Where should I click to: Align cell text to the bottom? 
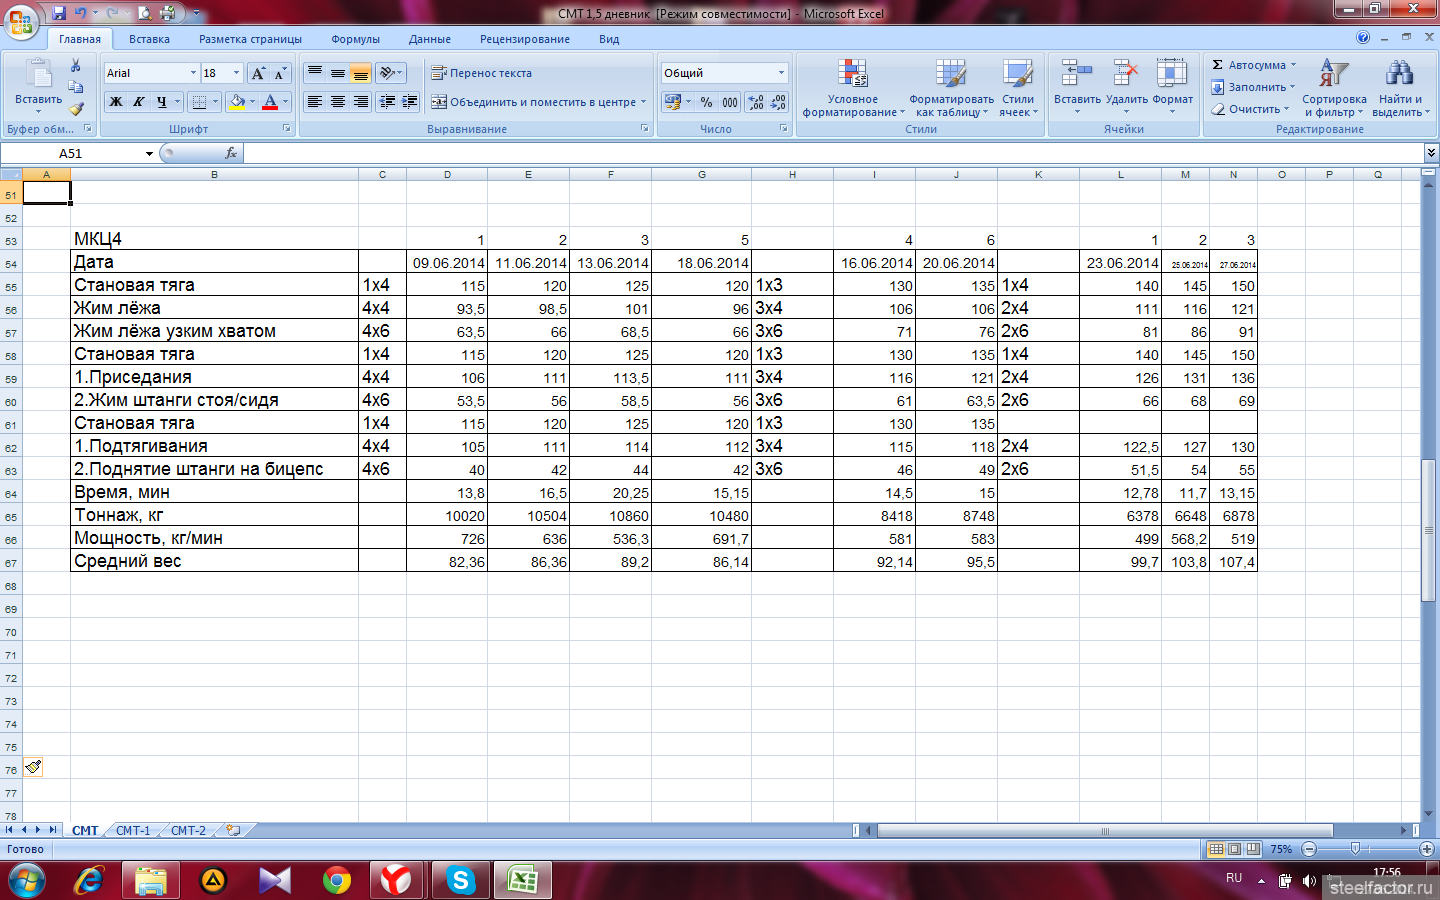(361, 73)
